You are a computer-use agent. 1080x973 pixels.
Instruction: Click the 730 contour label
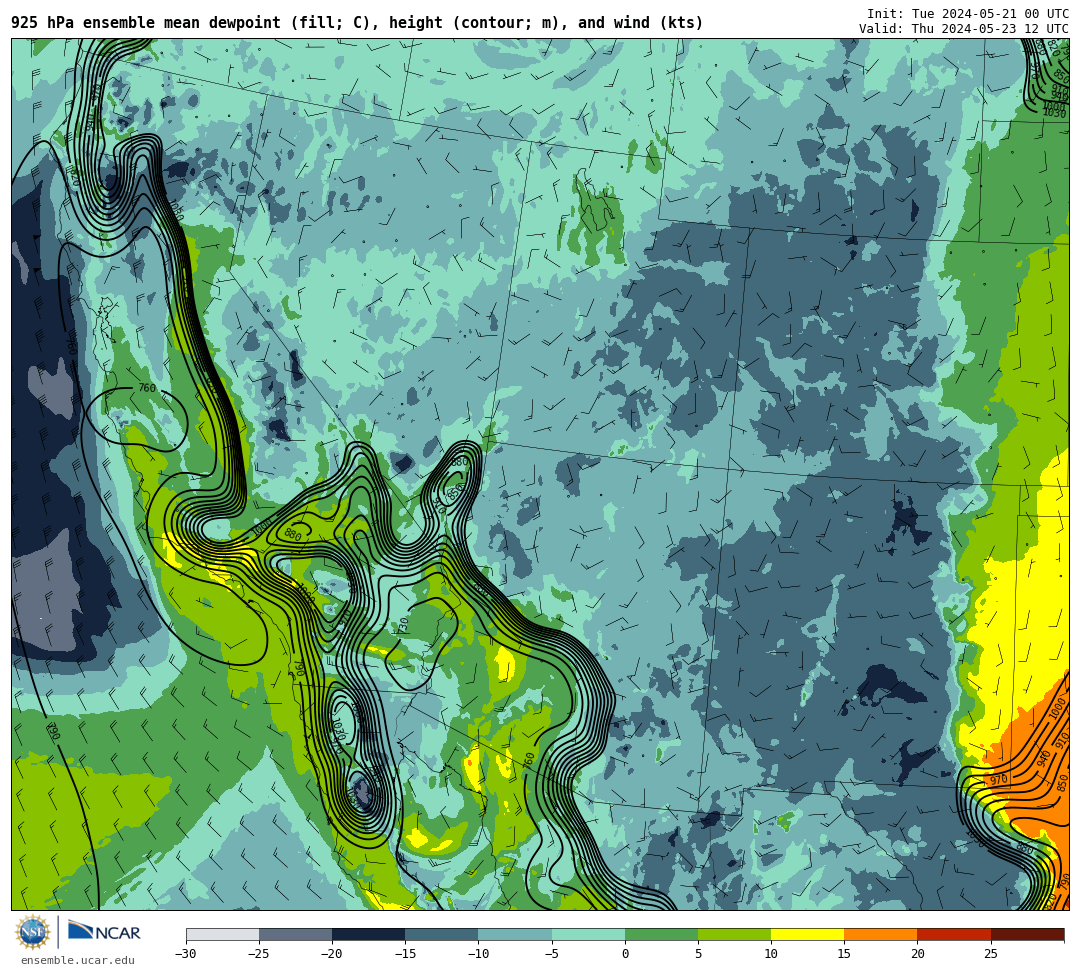click(x=404, y=625)
